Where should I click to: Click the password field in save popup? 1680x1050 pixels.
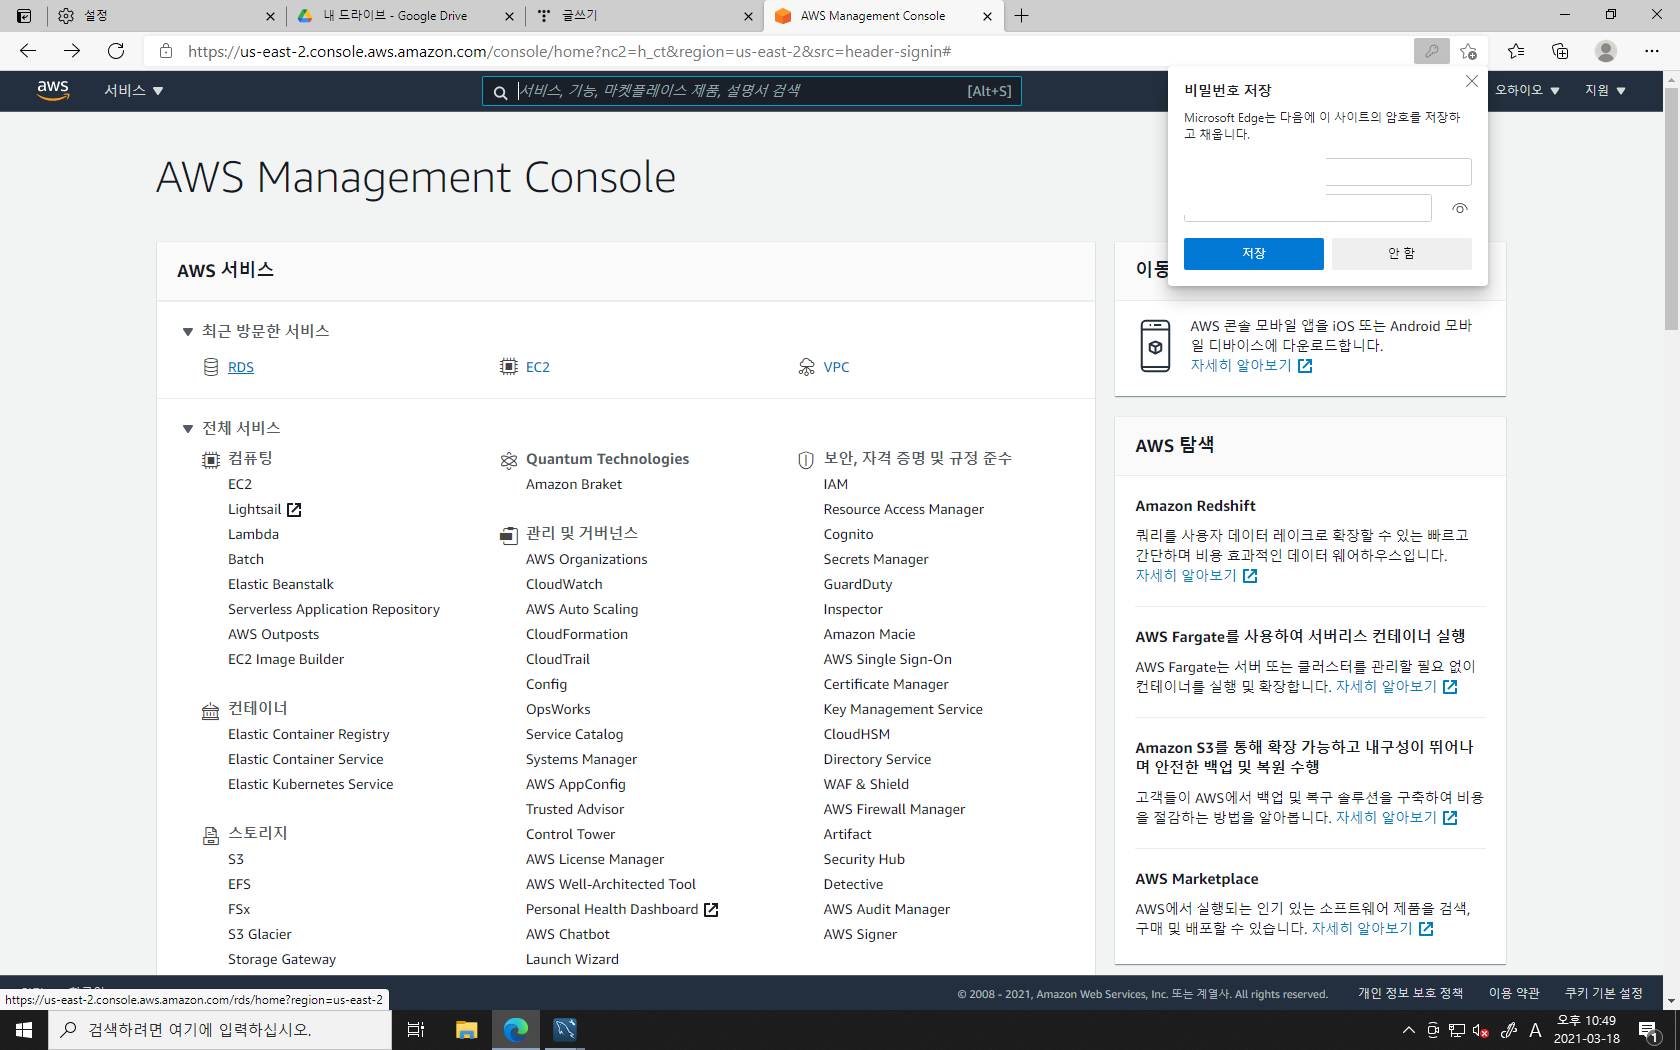(x=1308, y=208)
